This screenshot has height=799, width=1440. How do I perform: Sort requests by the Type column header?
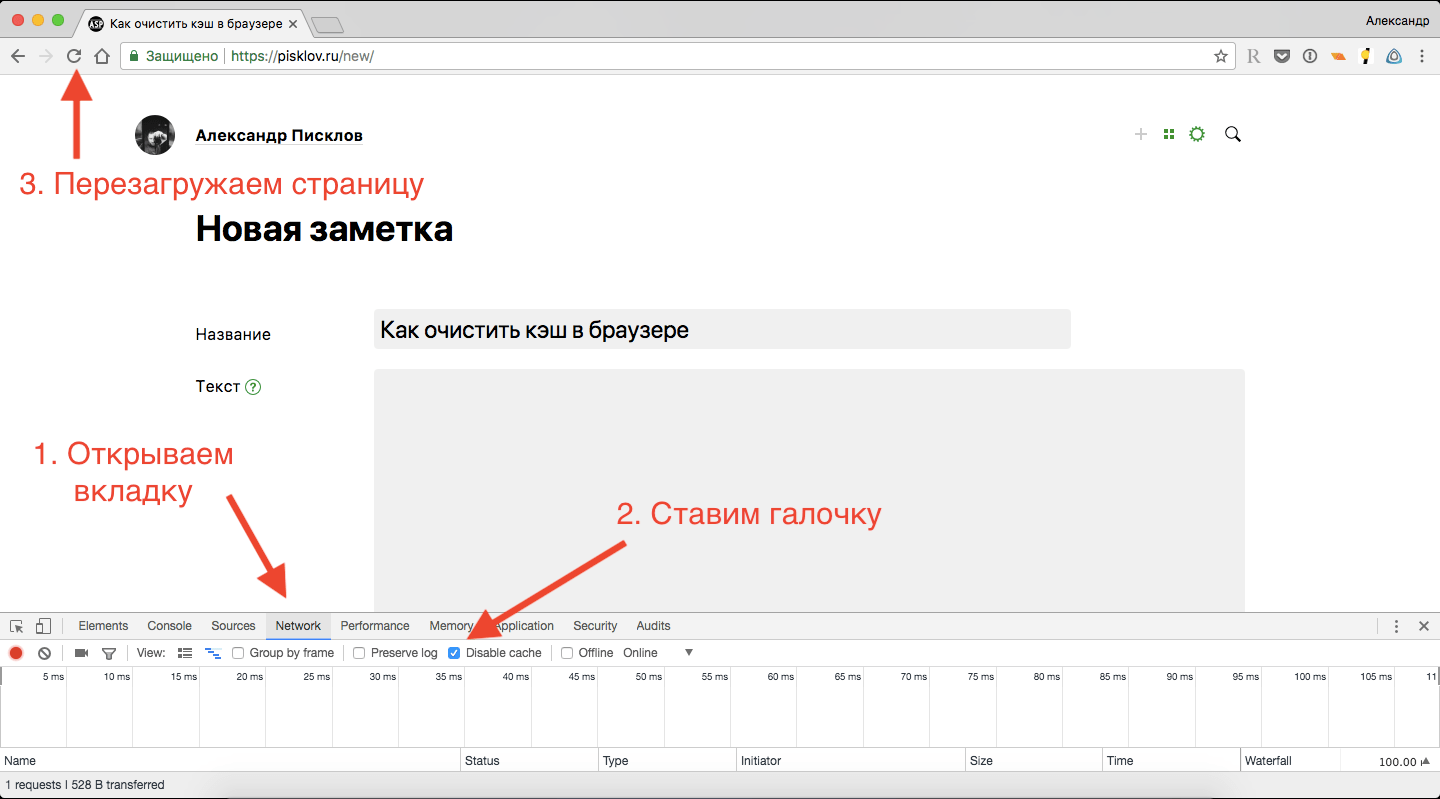(x=668, y=761)
